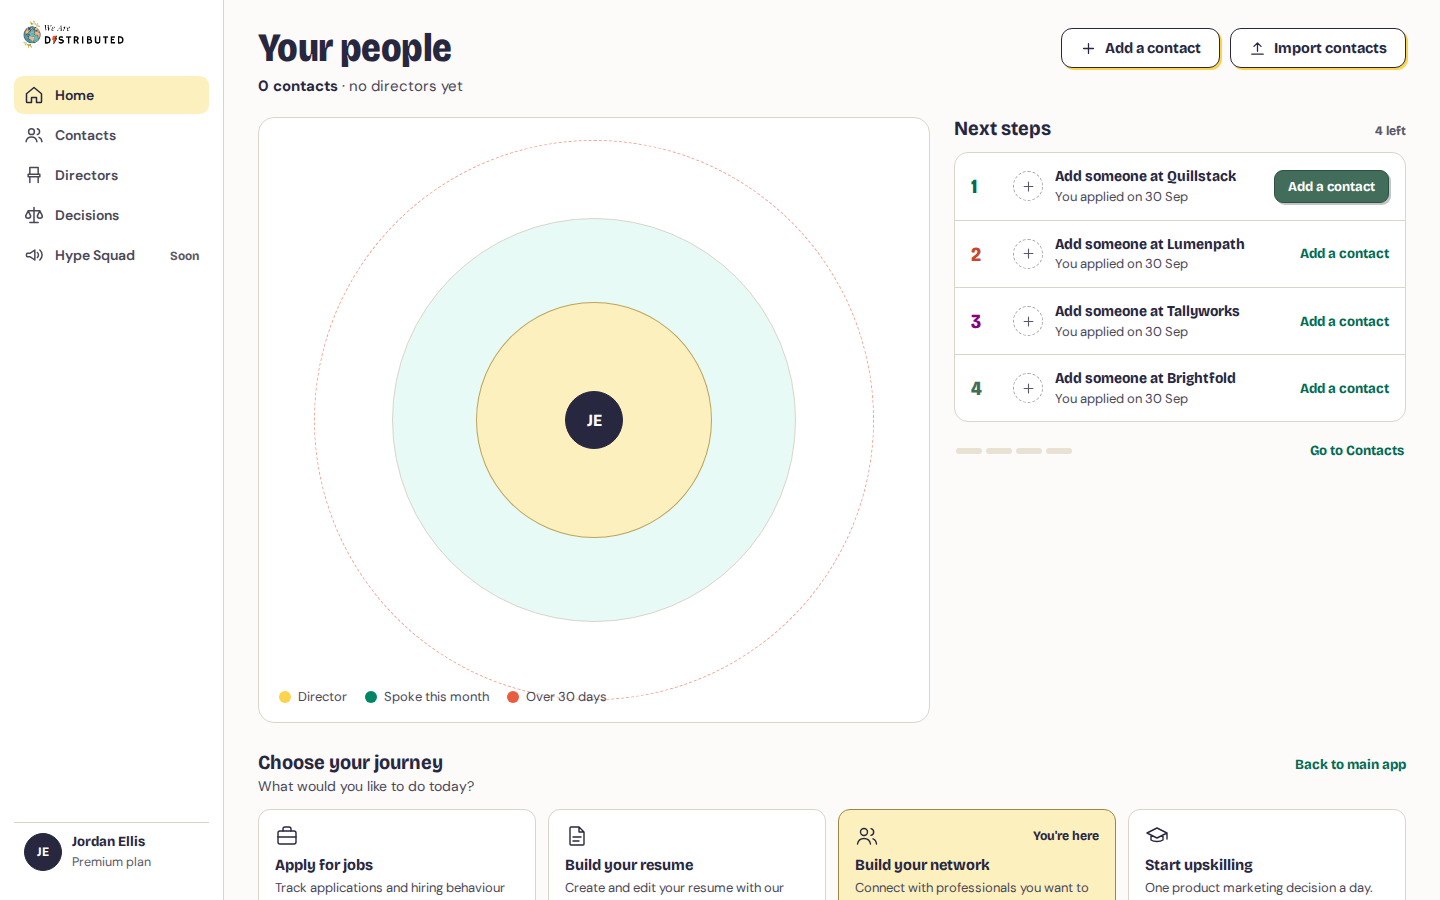
Task: Open the Directors section
Action: 111,175
